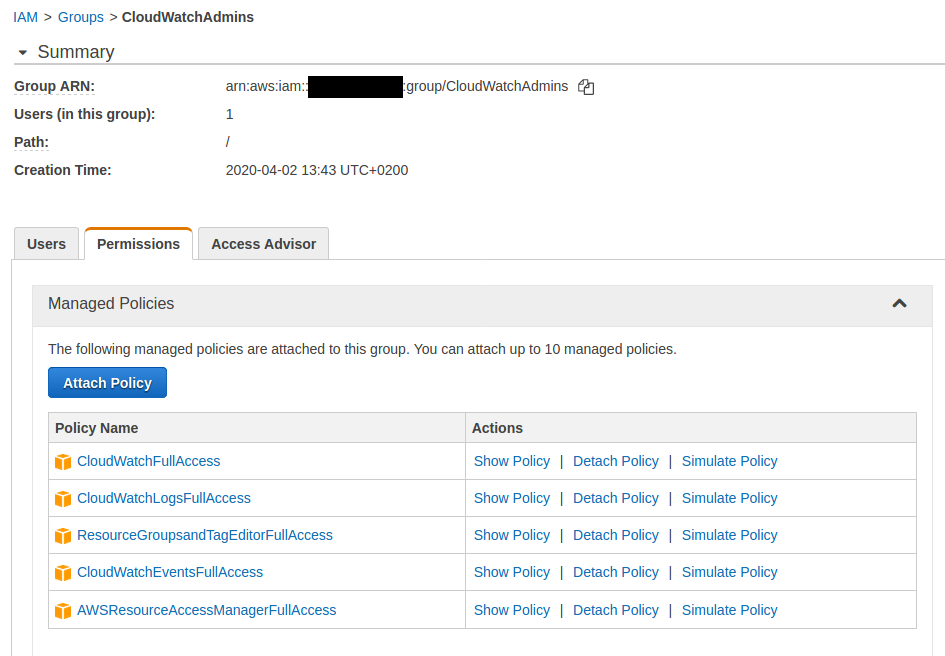The image size is (945, 656).
Task: Simulate Policy for CloudWatchFullAccess
Action: (x=729, y=461)
